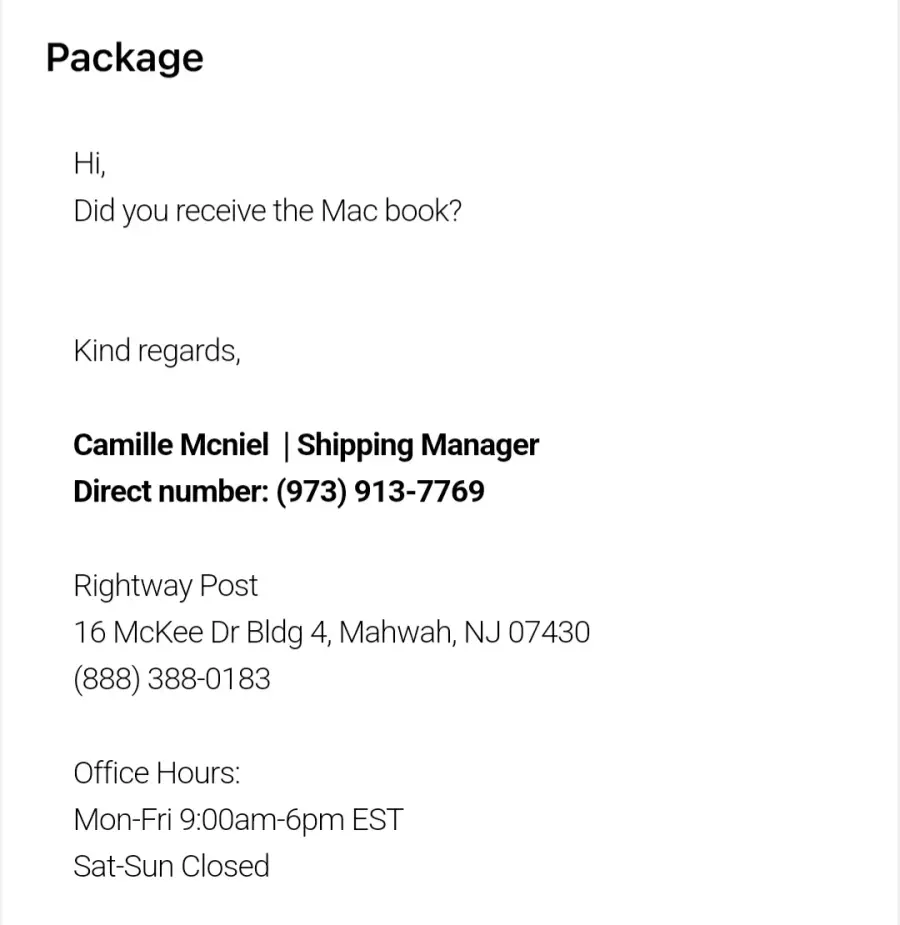Select the ZIP code 07430
The image size is (900, 925).
548,632
